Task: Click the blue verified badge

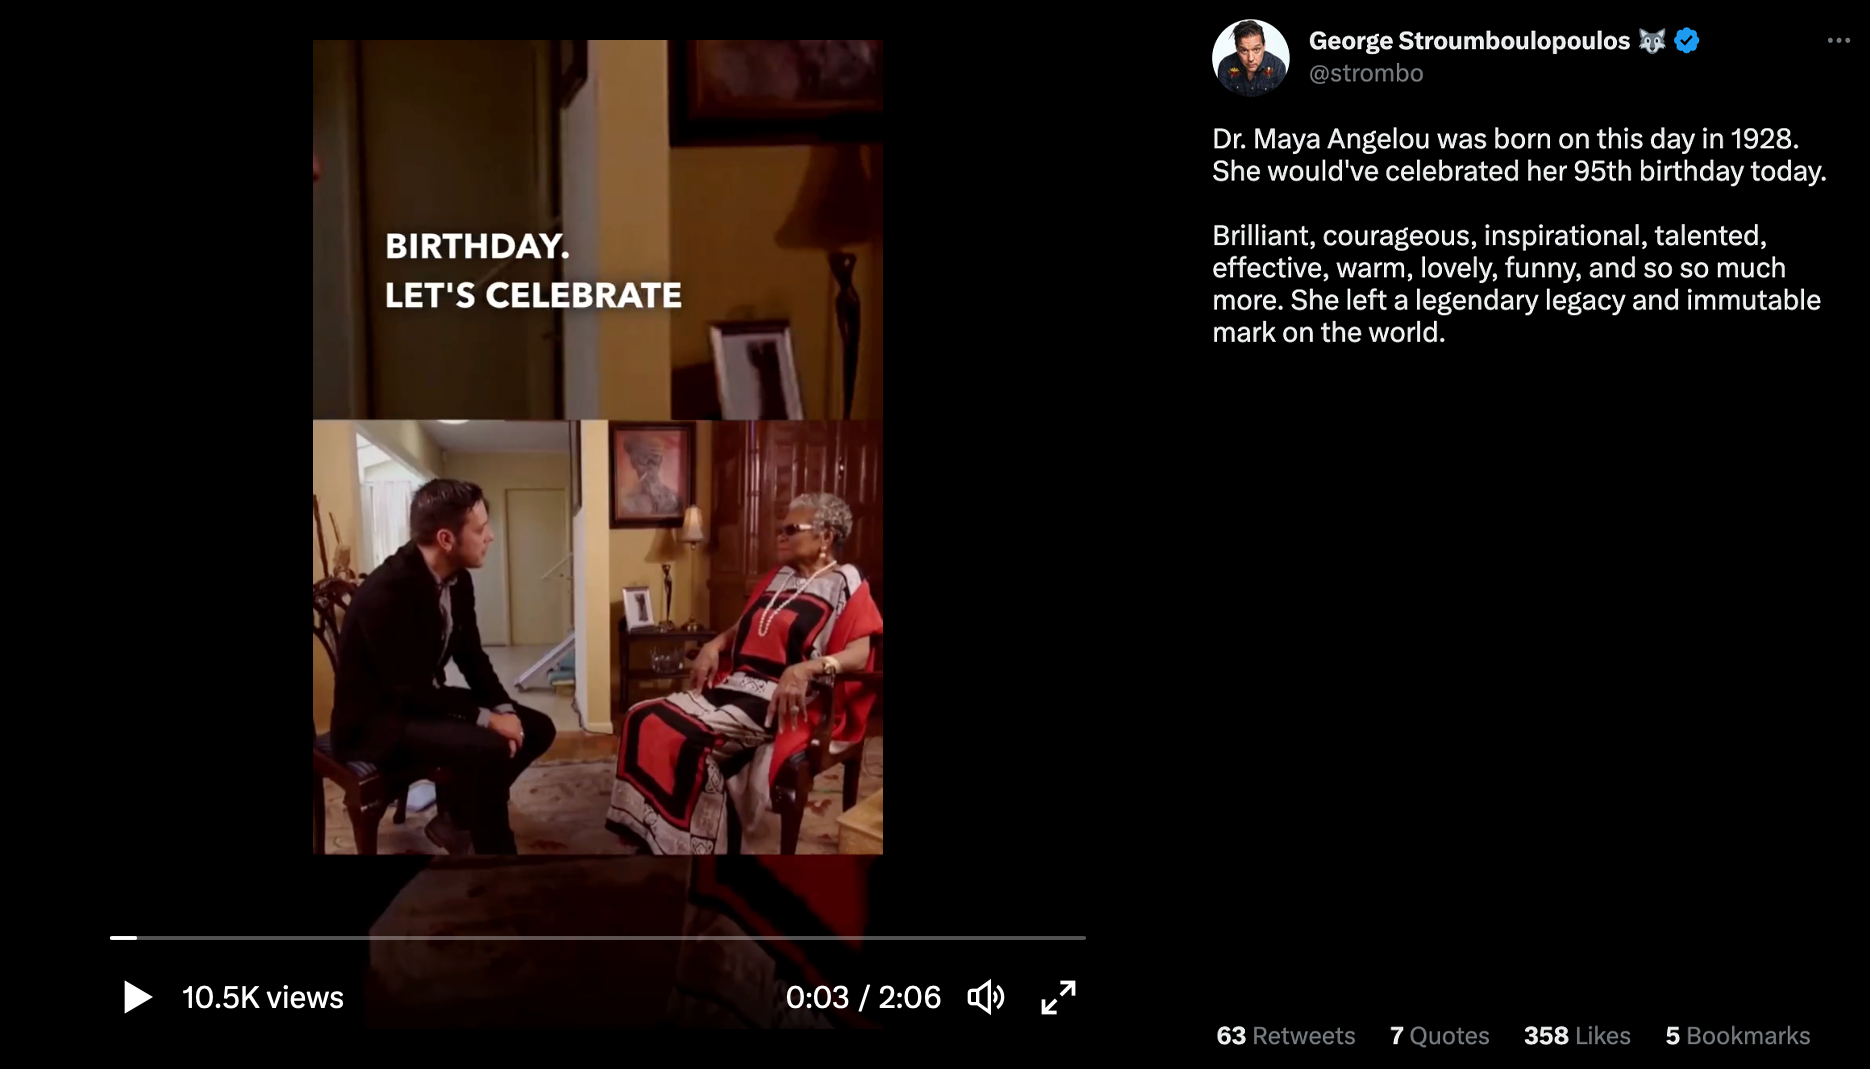Action: pyautogui.click(x=1687, y=41)
